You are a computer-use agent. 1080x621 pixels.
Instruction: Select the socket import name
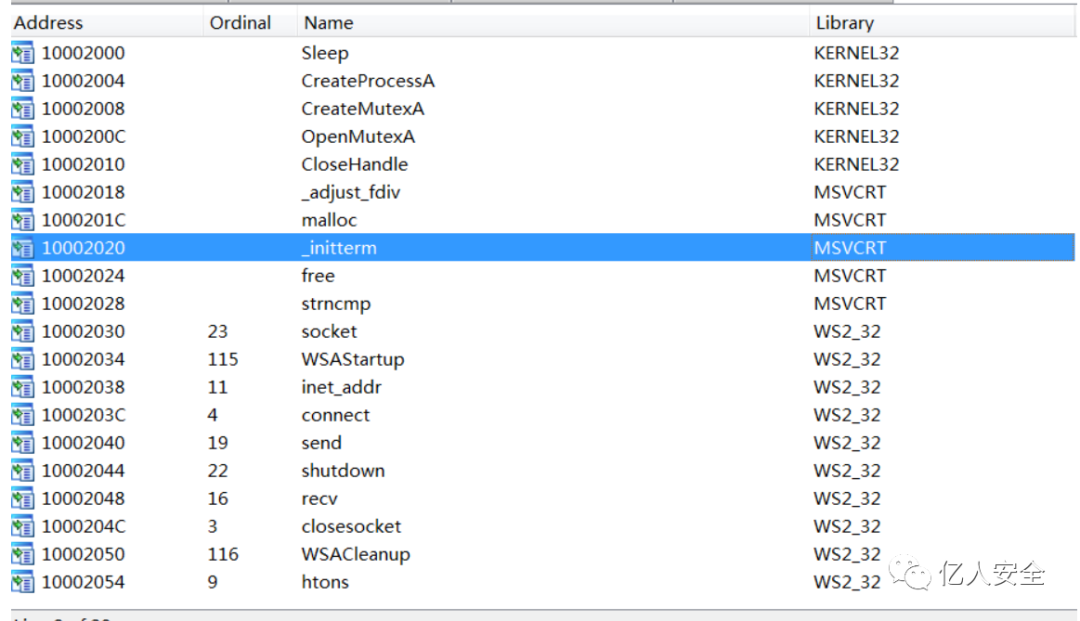[329, 331]
